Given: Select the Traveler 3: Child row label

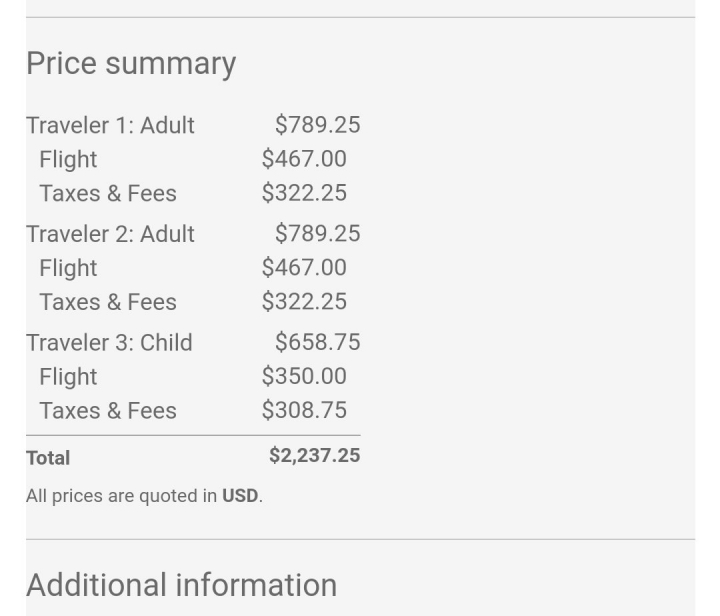Looking at the screenshot, I should click(x=109, y=343).
